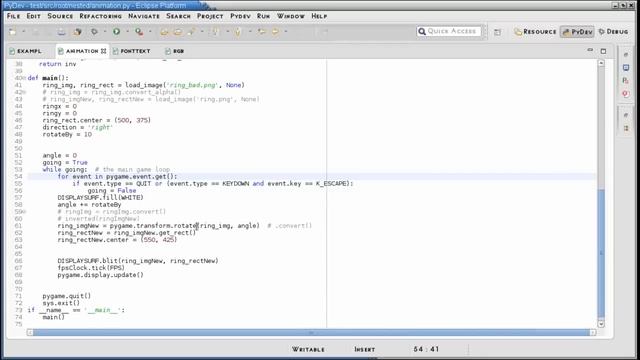Select the Animation editor tab

click(82, 51)
